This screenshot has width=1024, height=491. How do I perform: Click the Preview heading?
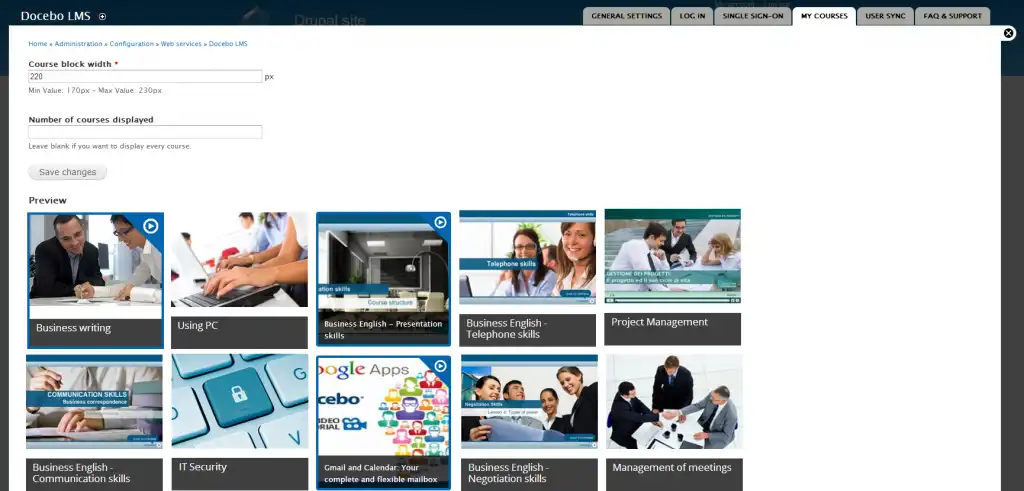pyautogui.click(x=48, y=200)
